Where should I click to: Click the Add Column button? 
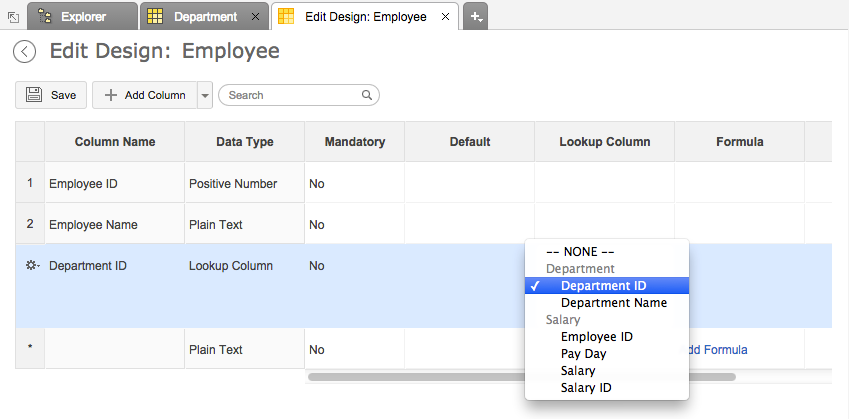tap(145, 95)
